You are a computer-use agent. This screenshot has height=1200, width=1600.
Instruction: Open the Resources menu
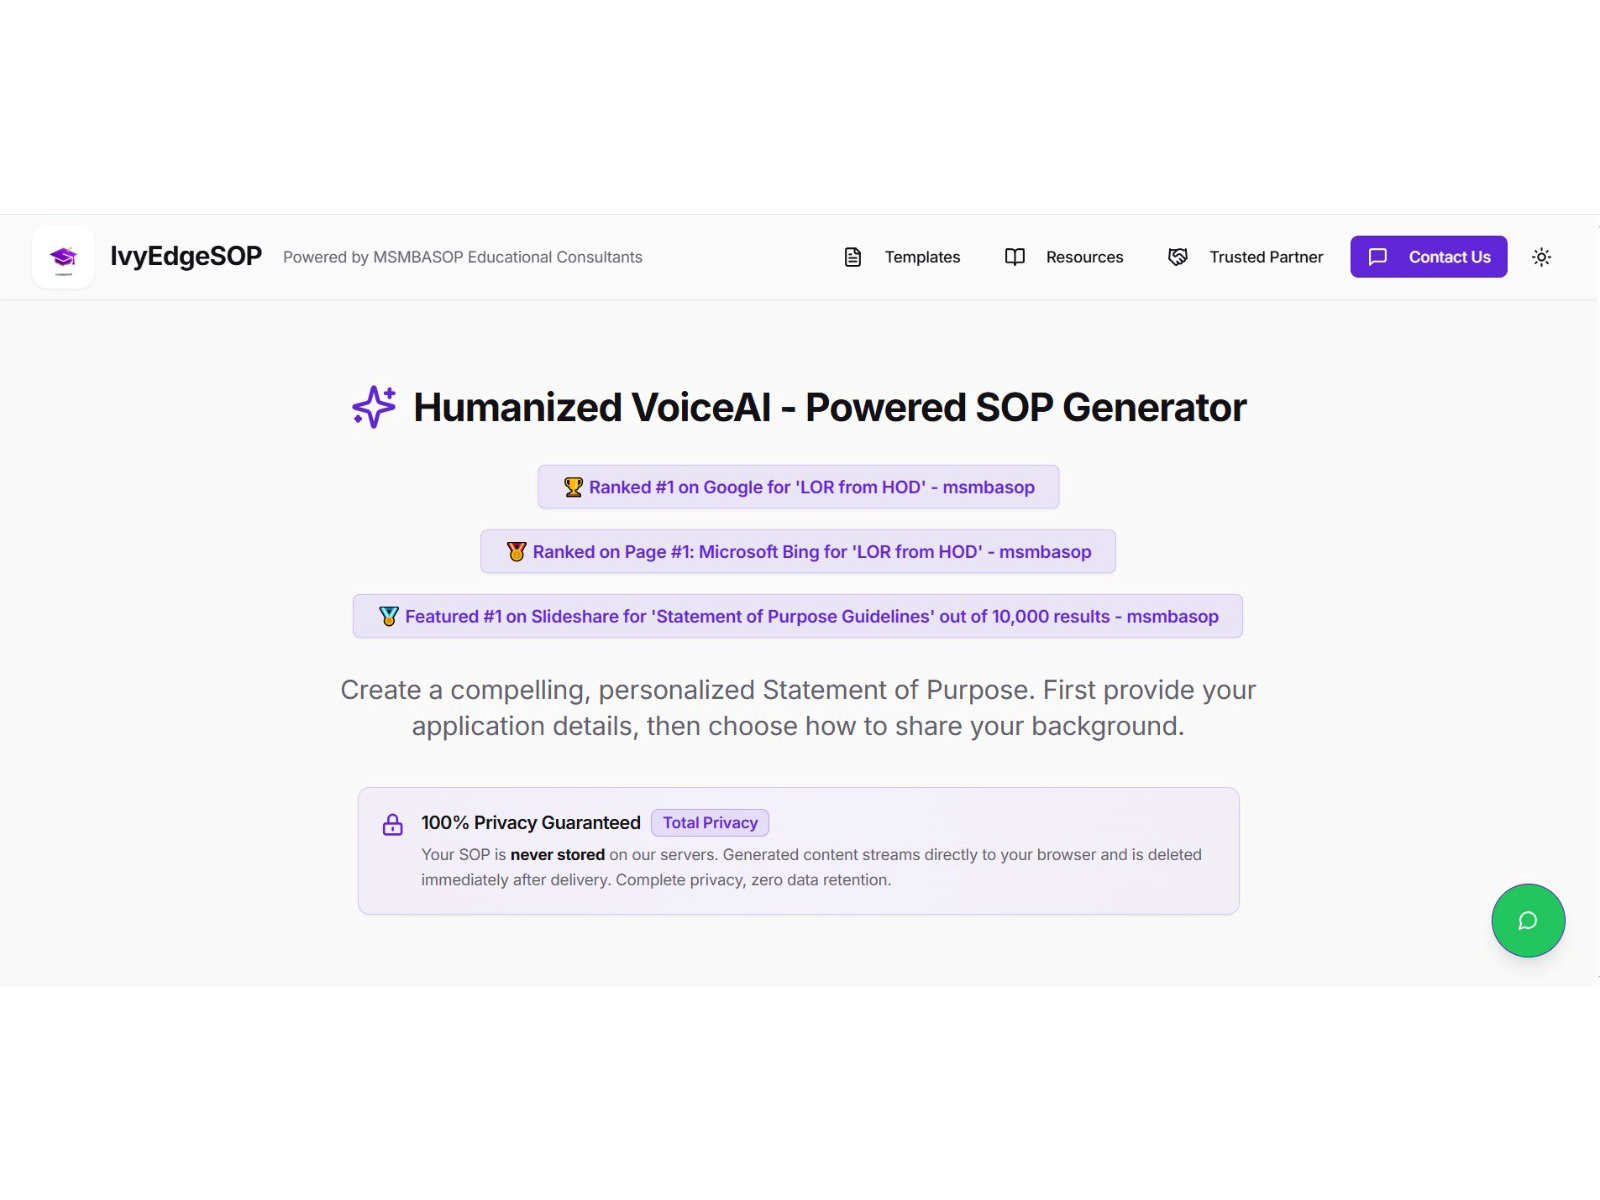pos(1084,257)
